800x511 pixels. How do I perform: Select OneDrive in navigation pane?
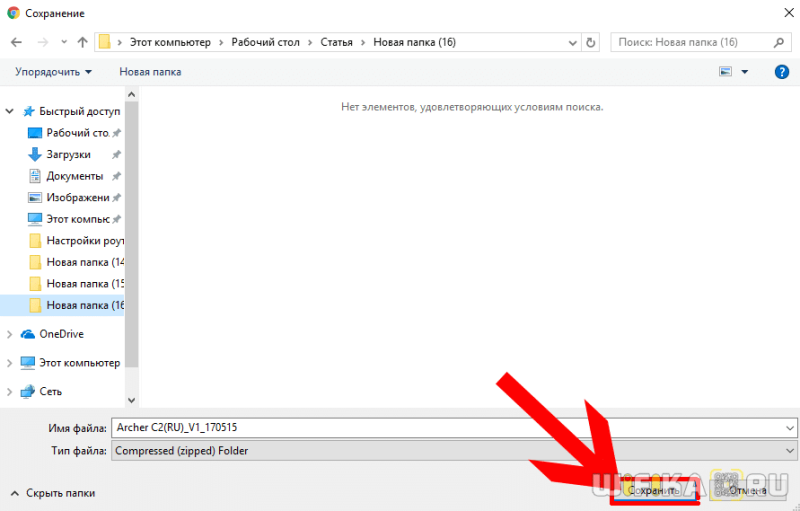pyautogui.click(x=62, y=334)
